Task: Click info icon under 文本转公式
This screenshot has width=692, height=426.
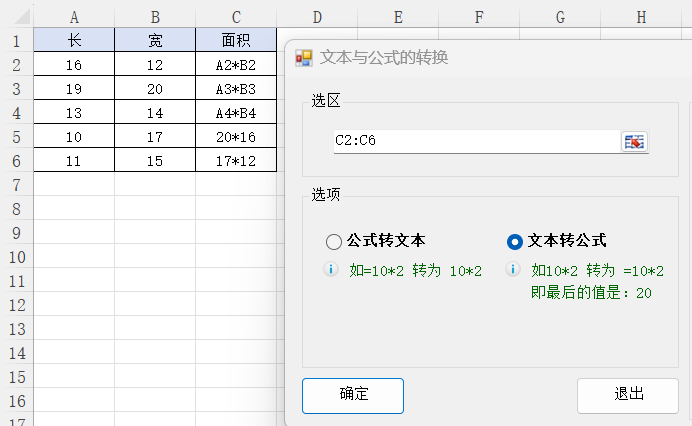Action: [x=513, y=269]
